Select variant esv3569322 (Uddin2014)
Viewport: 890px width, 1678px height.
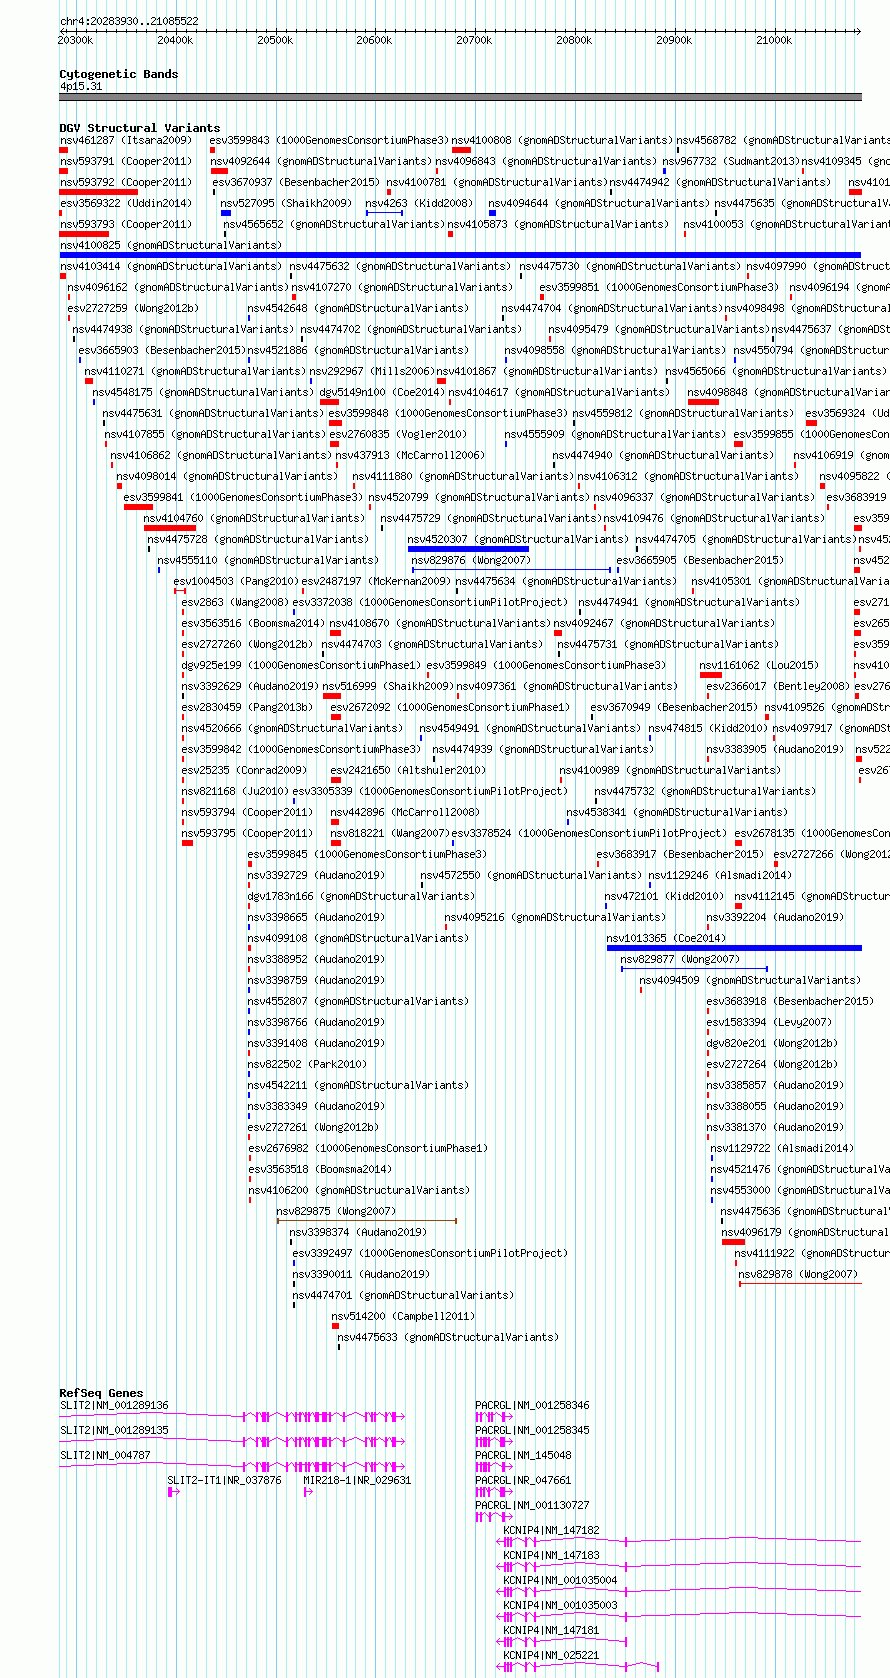point(125,203)
